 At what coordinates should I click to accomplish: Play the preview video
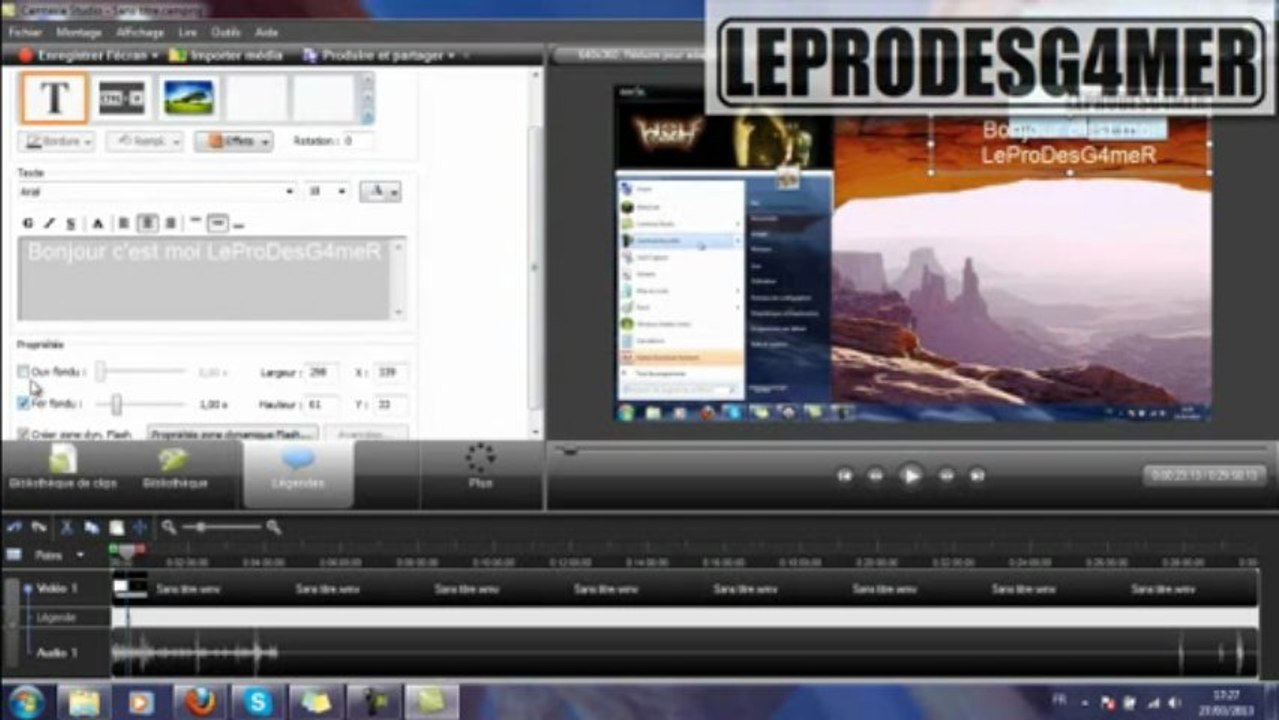pyautogui.click(x=910, y=476)
